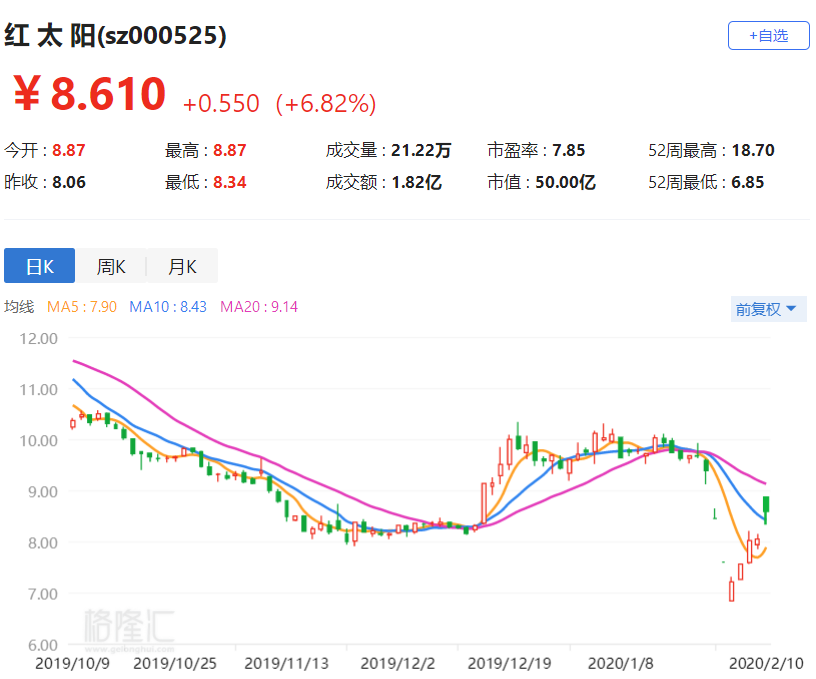Click the 2020/1/8 date axis label
The image size is (816, 679).
620,664
